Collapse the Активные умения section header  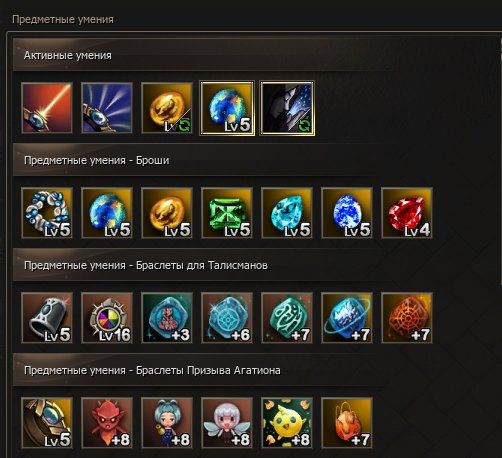click(255, 55)
